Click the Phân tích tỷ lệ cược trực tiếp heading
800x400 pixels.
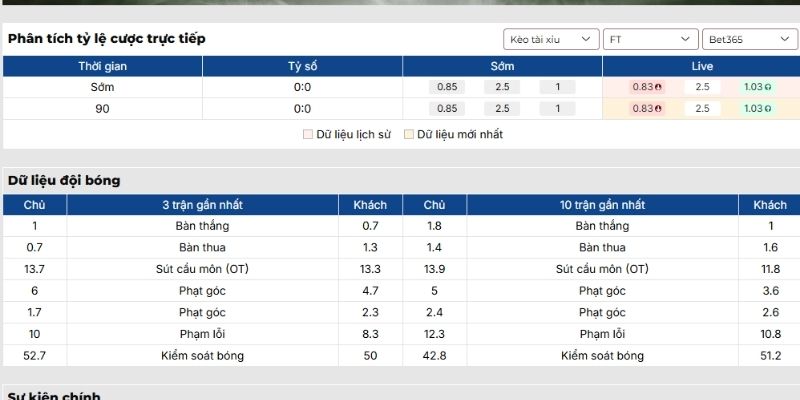coord(107,39)
